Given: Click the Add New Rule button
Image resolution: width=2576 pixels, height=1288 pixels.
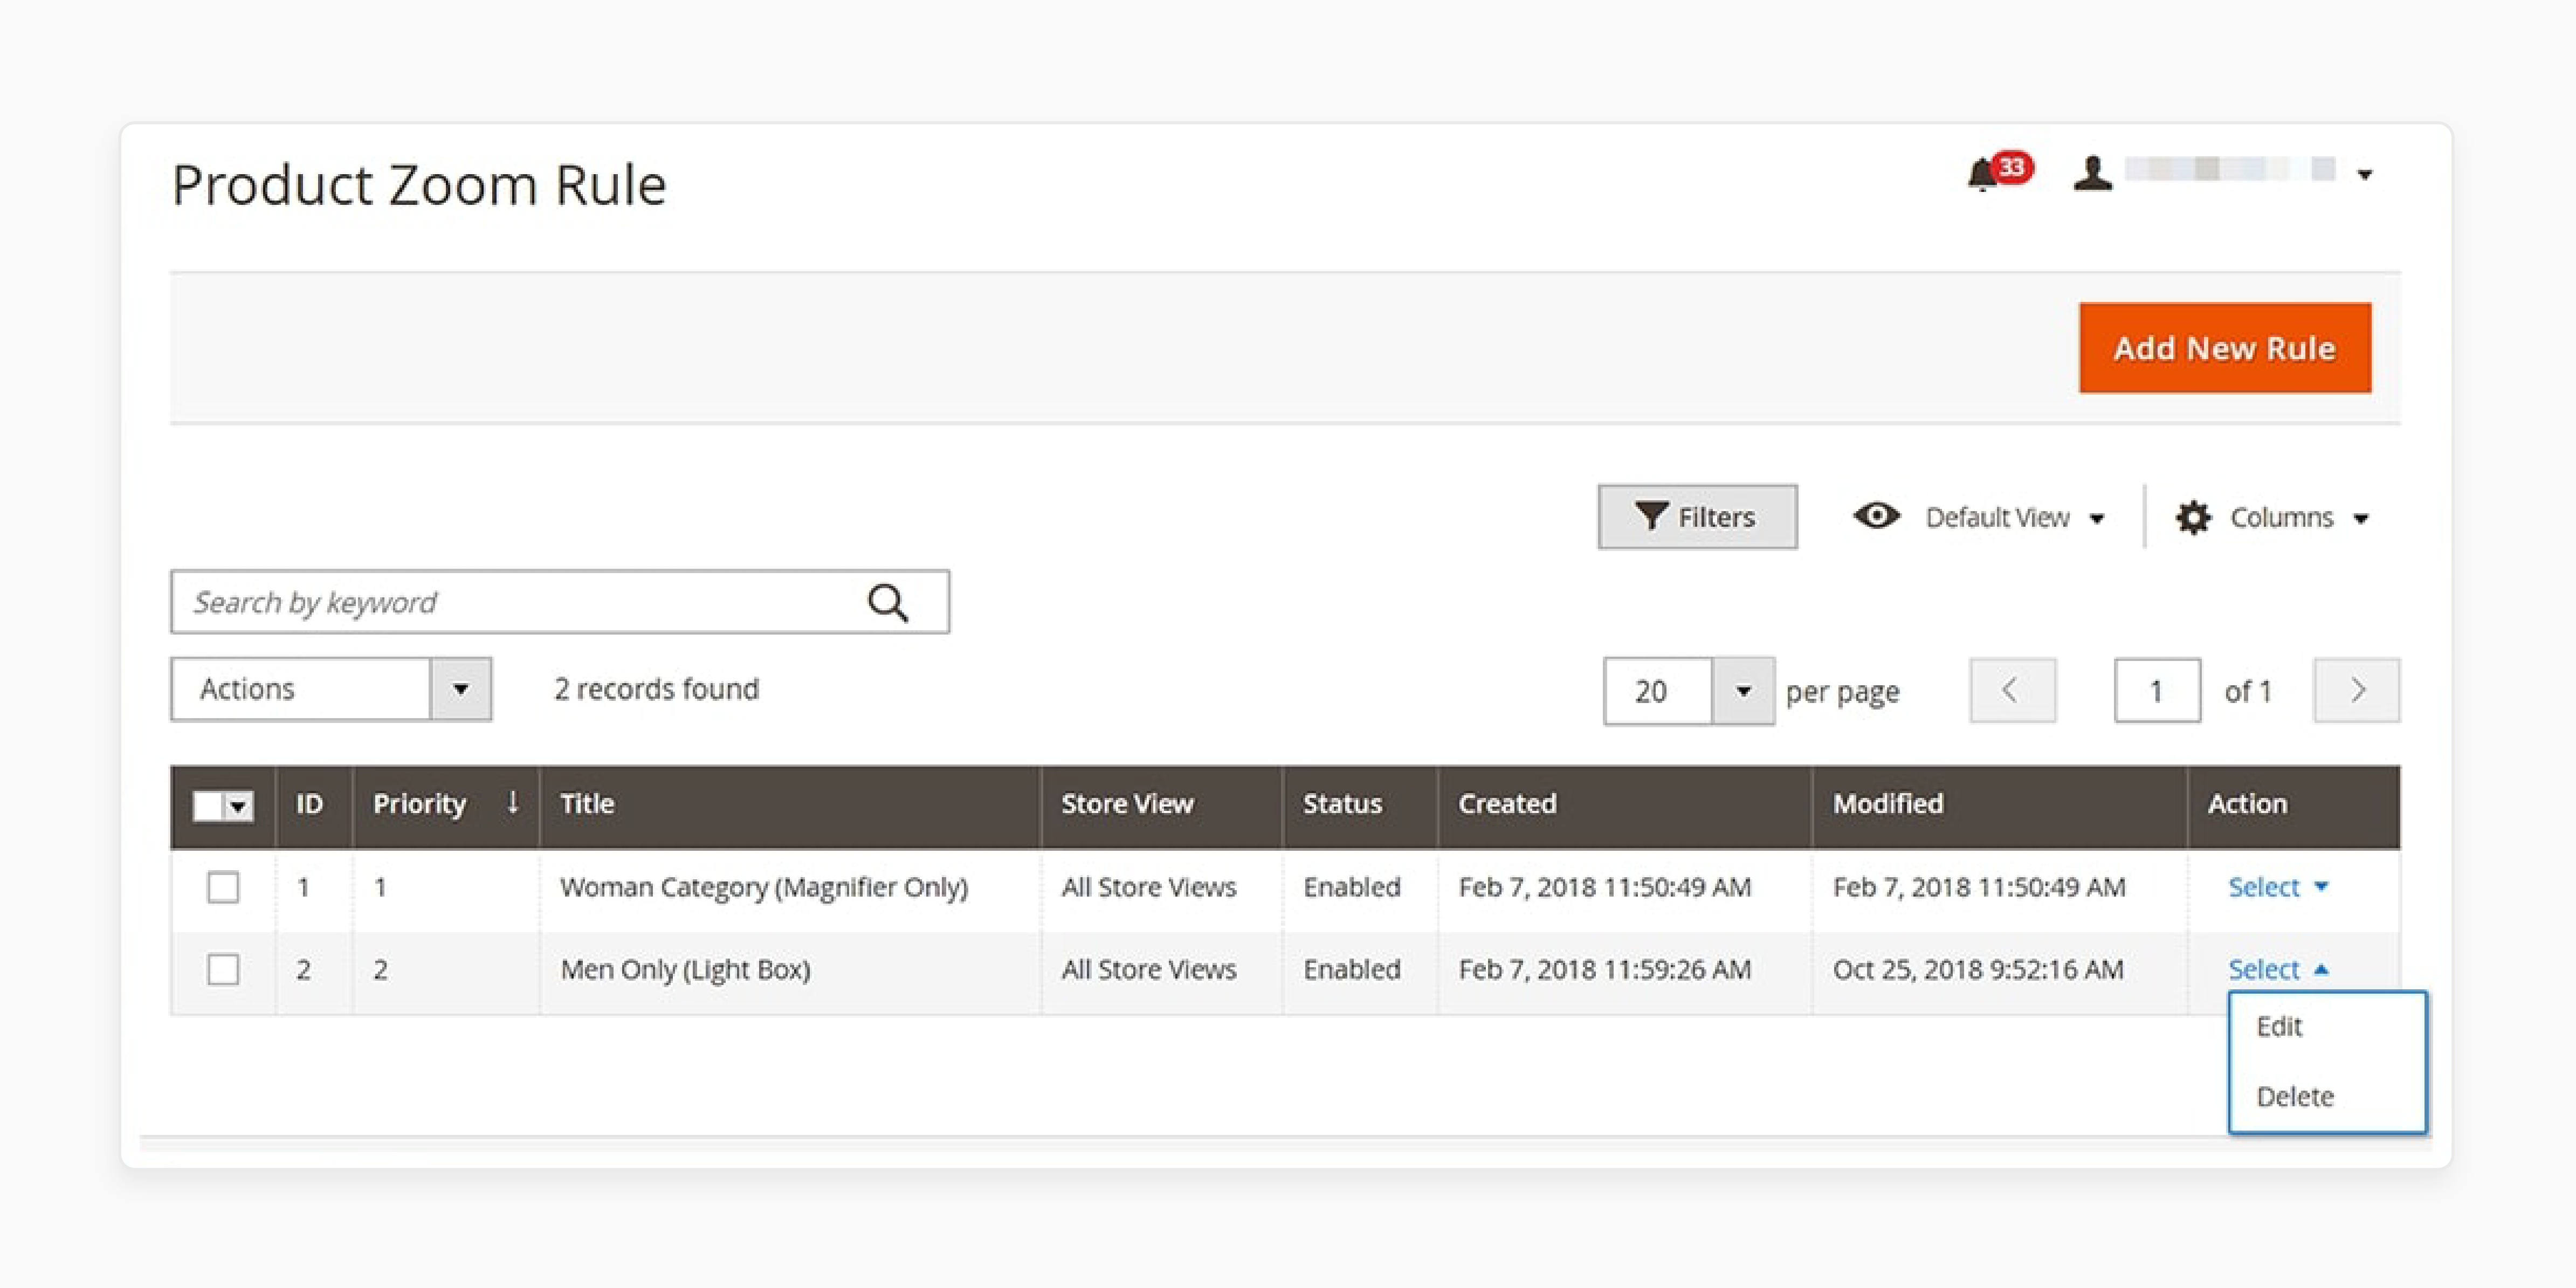Looking at the screenshot, I should pyautogui.click(x=2224, y=348).
